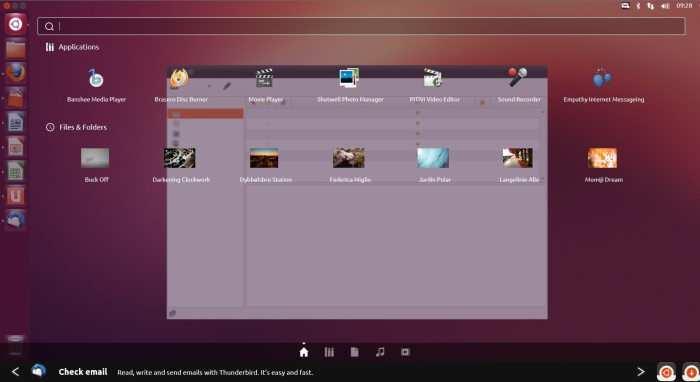Click the Dash search field
Screen dimensions: 700x382
361,26
